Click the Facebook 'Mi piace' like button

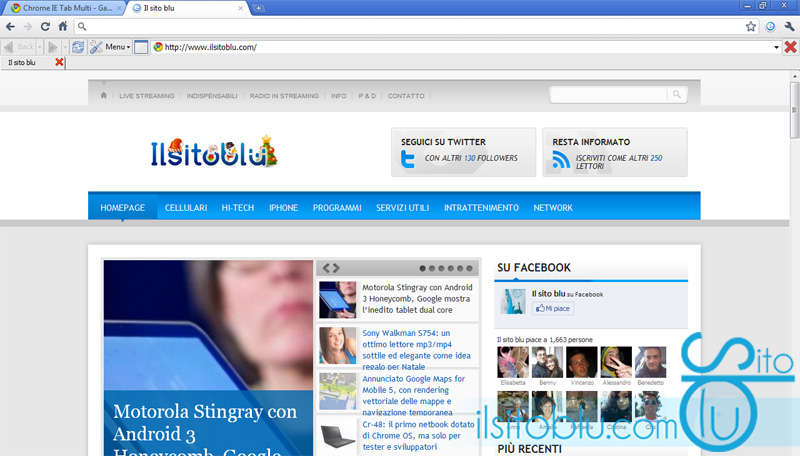pyautogui.click(x=553, y=308)
